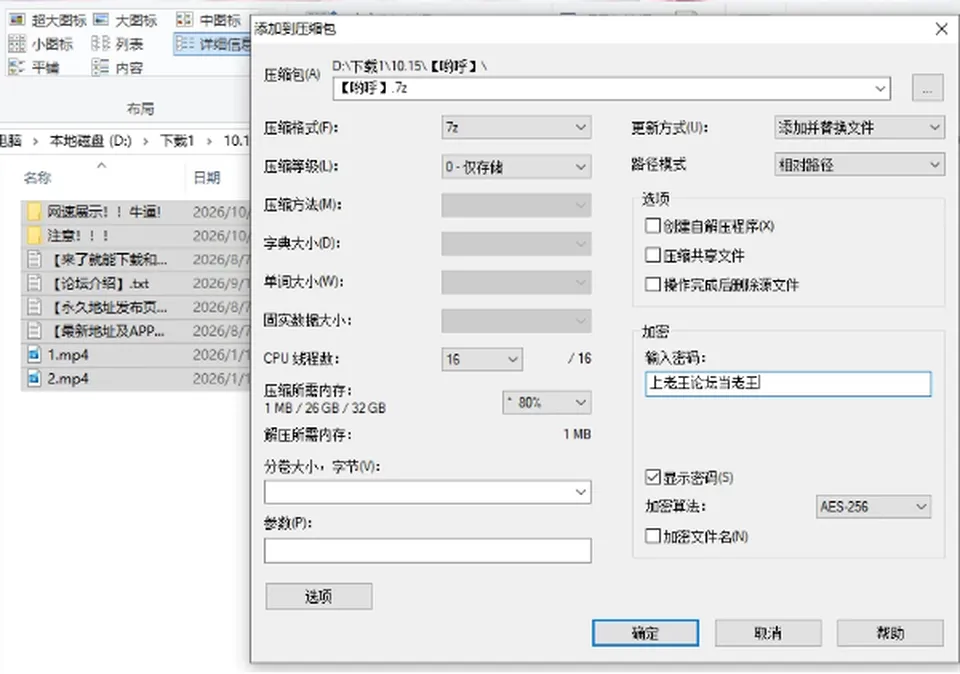960x674 pixels.
Task: Click the folder icon of 网速展示！！牛逼!
Action: (34, 212)
